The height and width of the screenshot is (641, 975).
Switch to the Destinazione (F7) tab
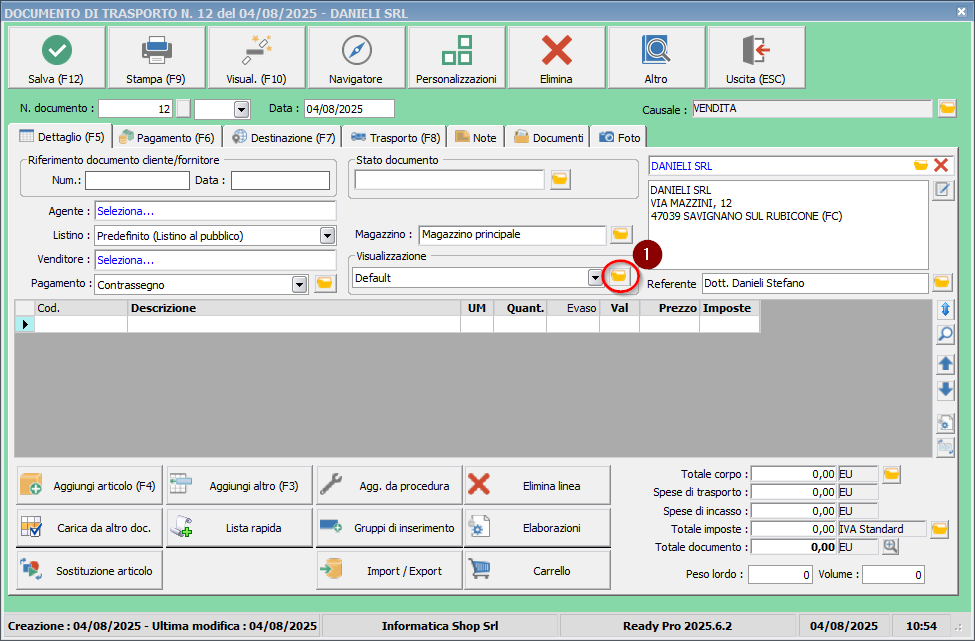(283, 138)
